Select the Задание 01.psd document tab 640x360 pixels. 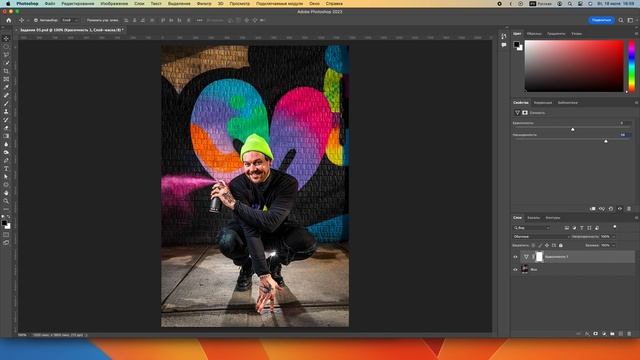pos(71,30)
